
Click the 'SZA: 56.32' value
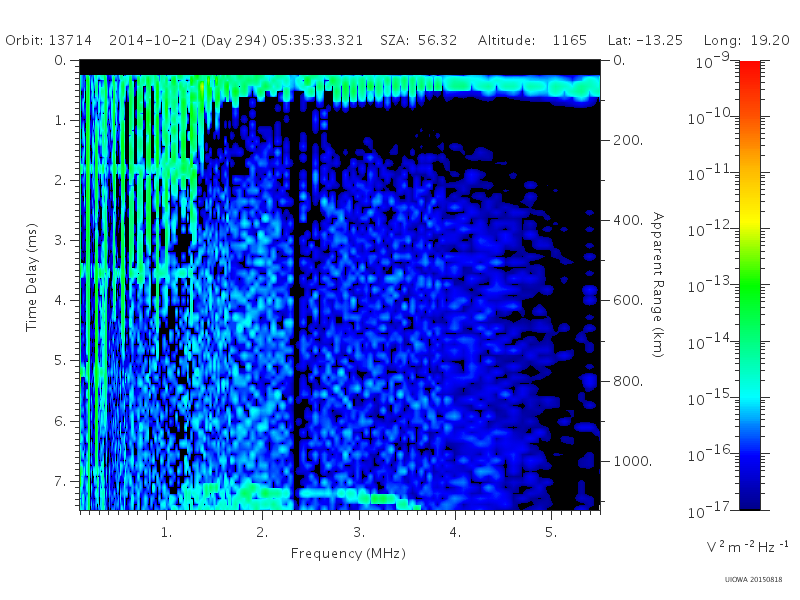pos(418,40)
